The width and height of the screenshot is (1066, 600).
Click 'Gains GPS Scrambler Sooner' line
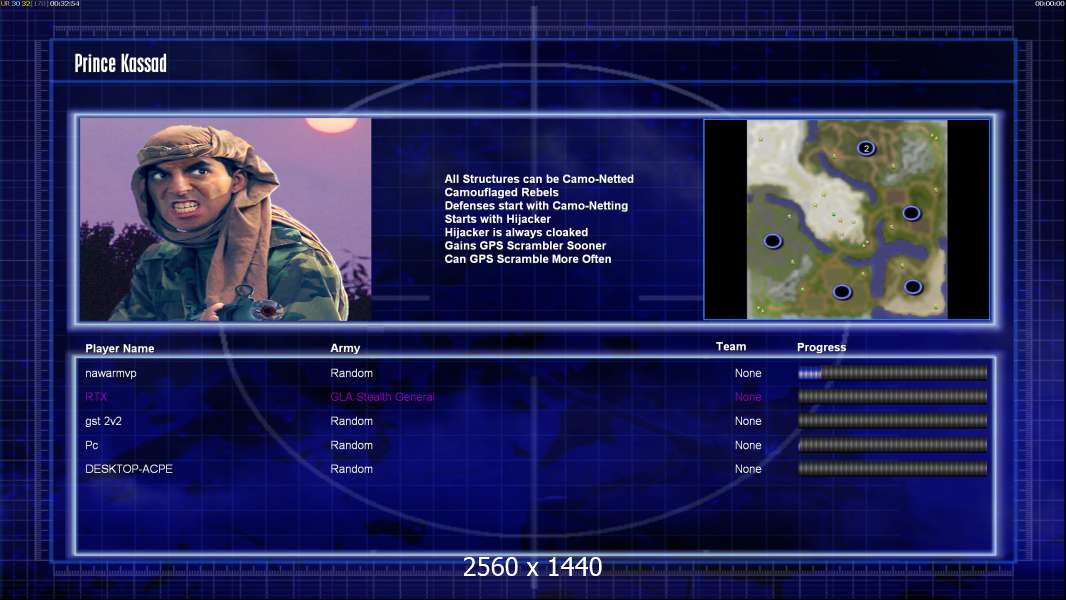coord(526,245)
